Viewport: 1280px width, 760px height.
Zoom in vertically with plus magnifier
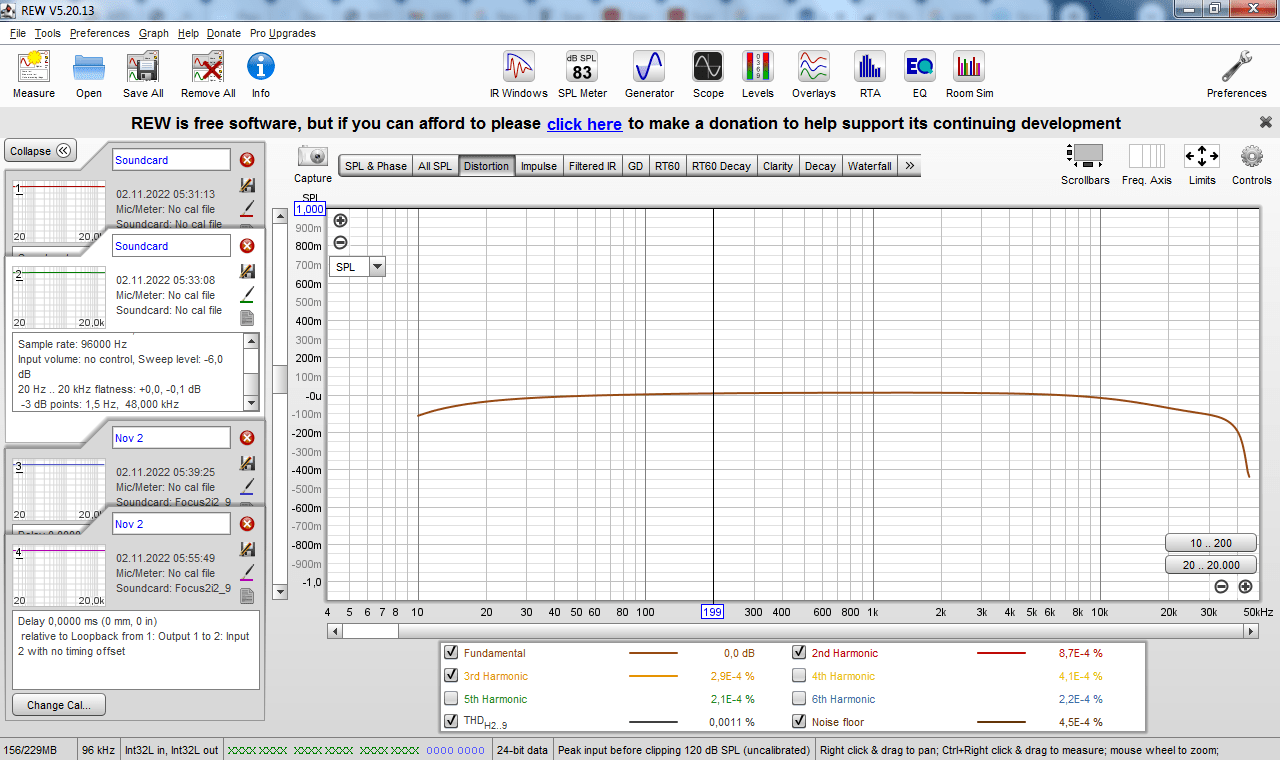pyautogui.click(x=340, y=221)
